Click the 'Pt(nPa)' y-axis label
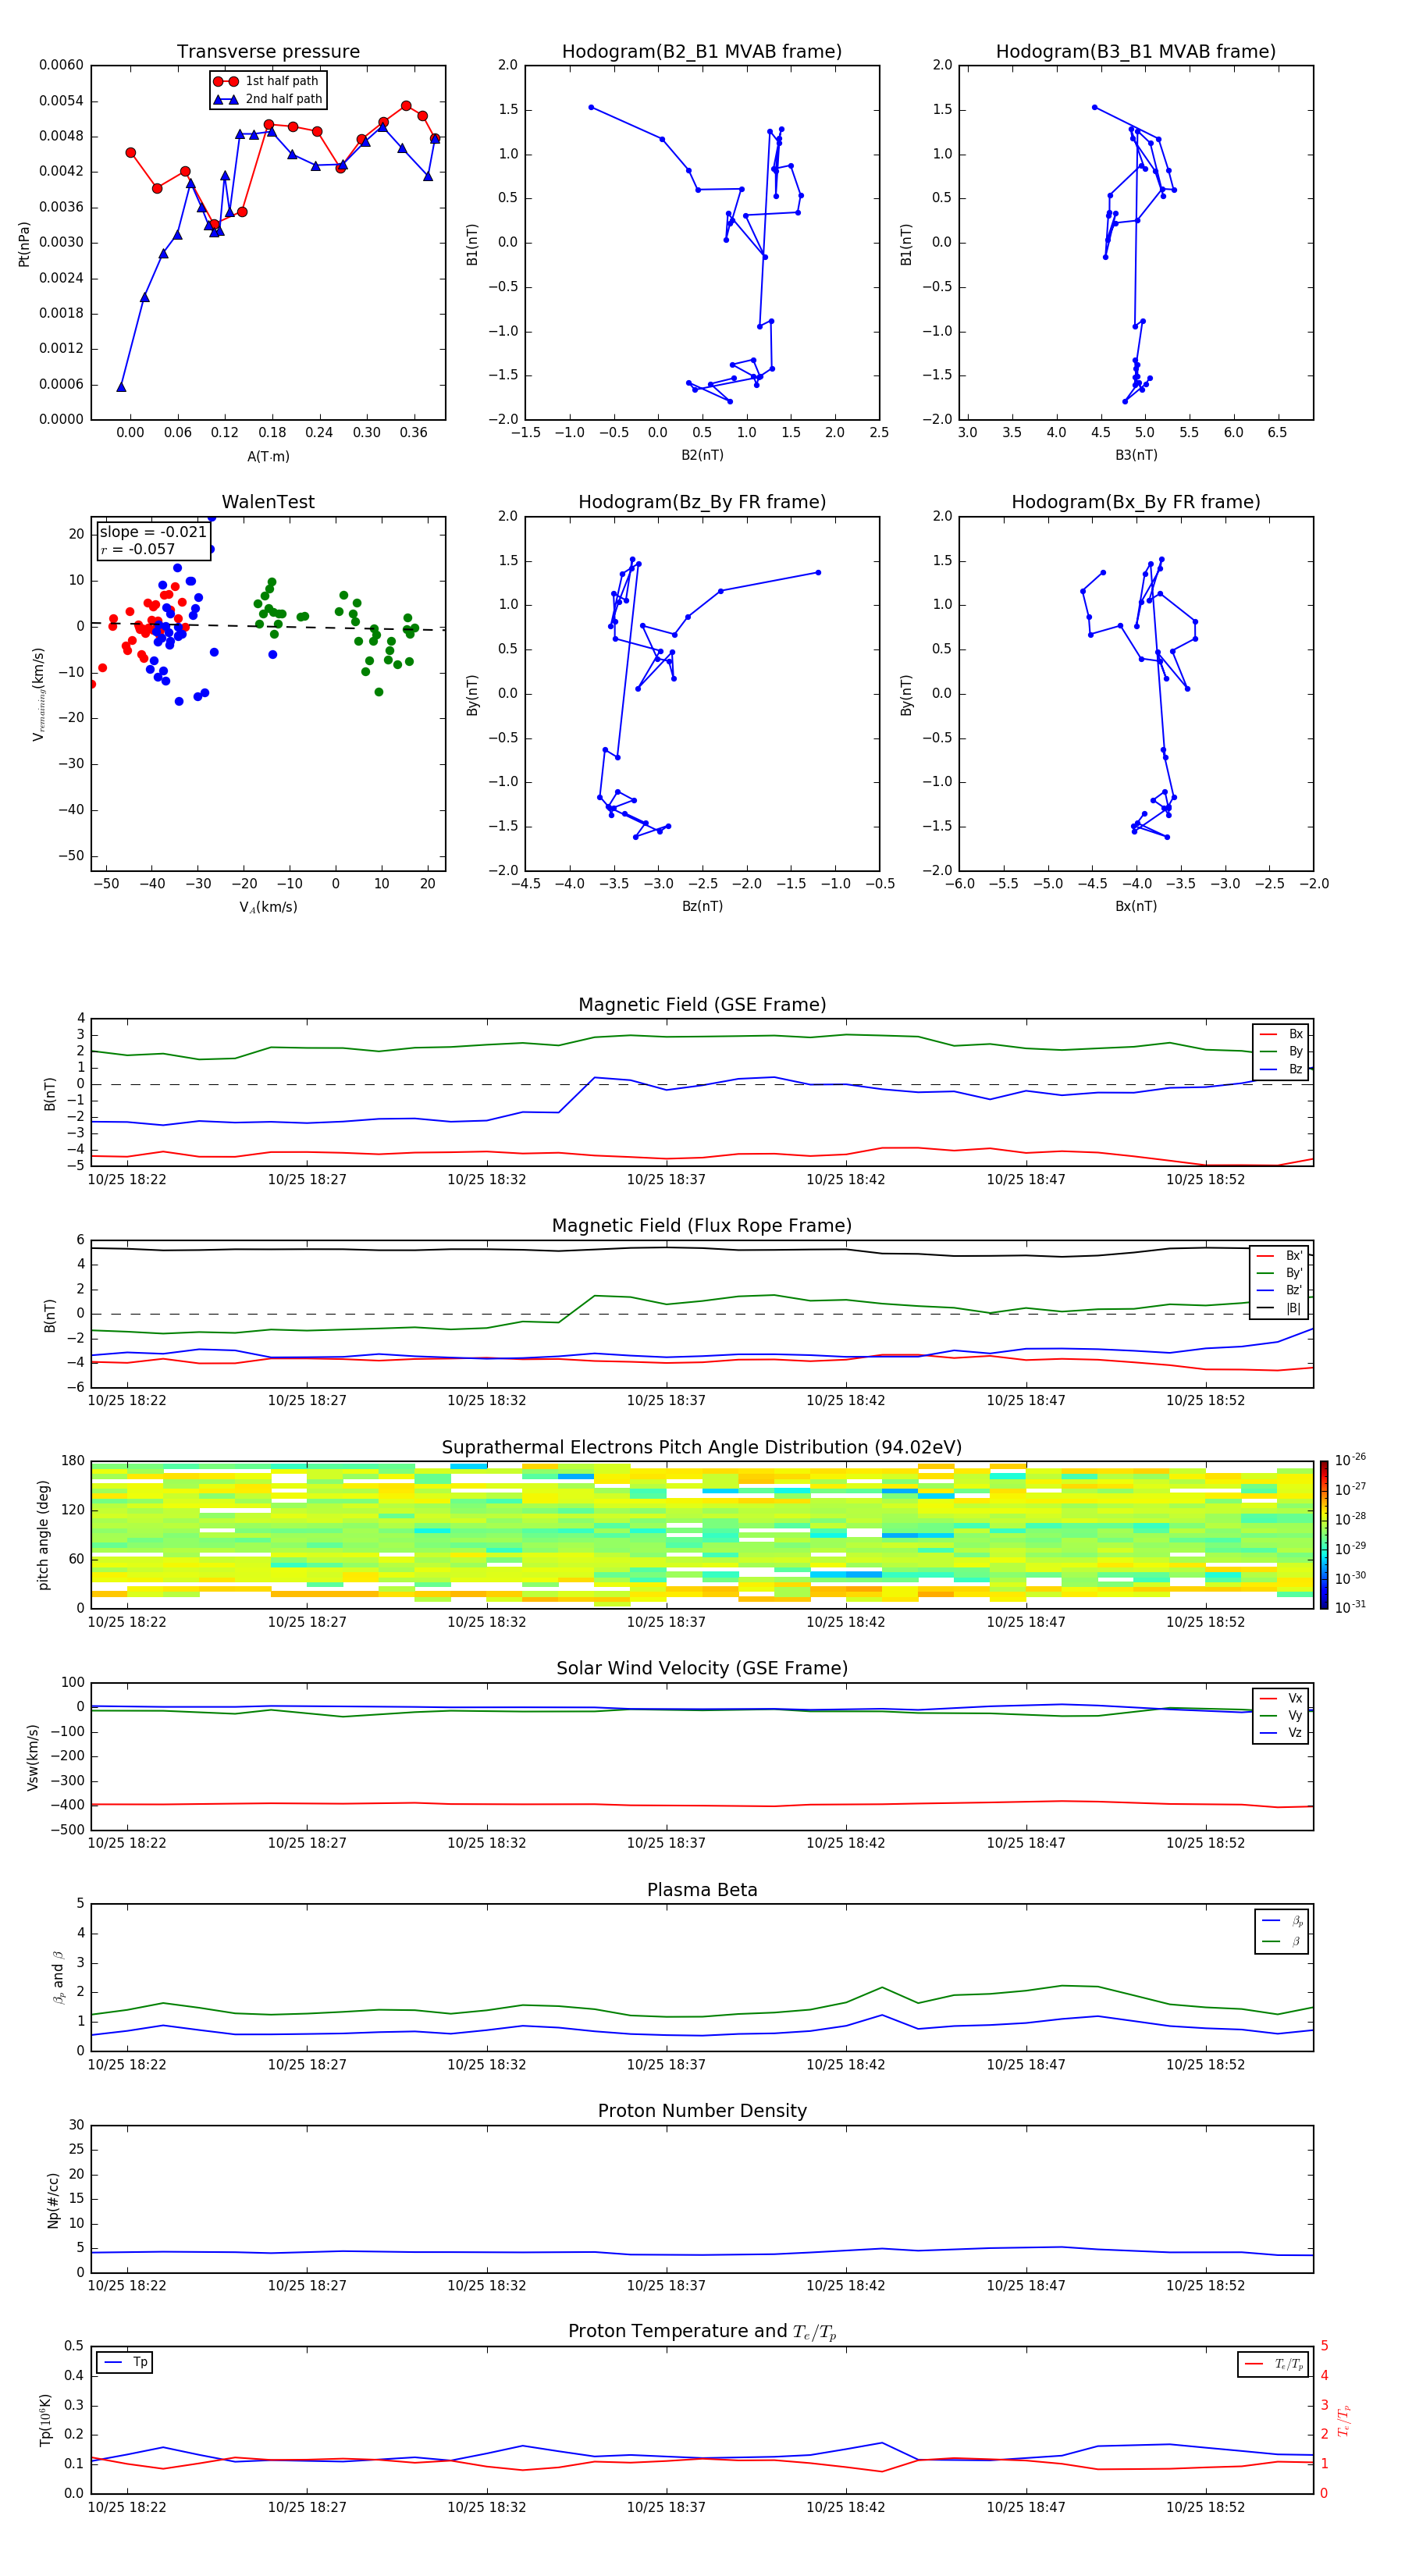The image size is (1405, 2576). point(24,243)
